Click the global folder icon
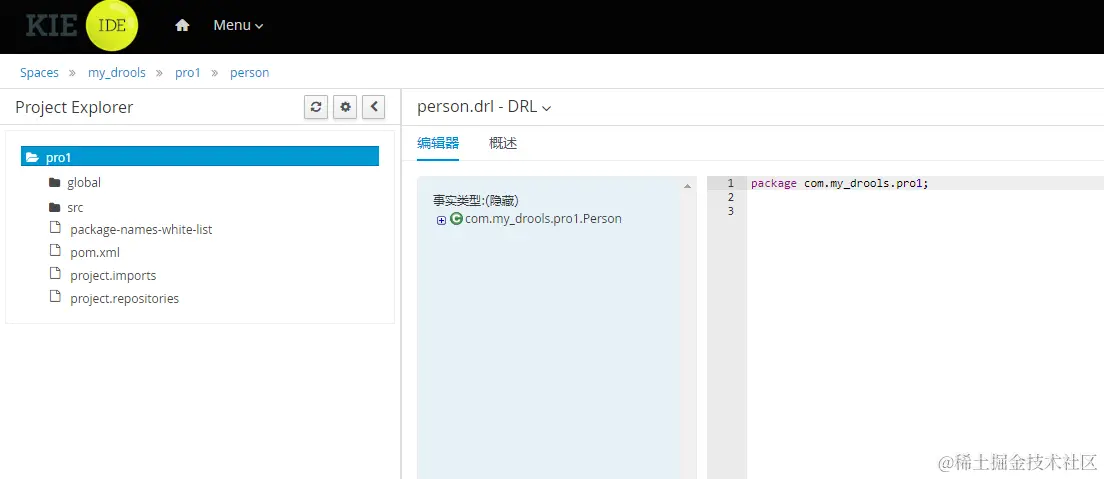 [54, 182]
